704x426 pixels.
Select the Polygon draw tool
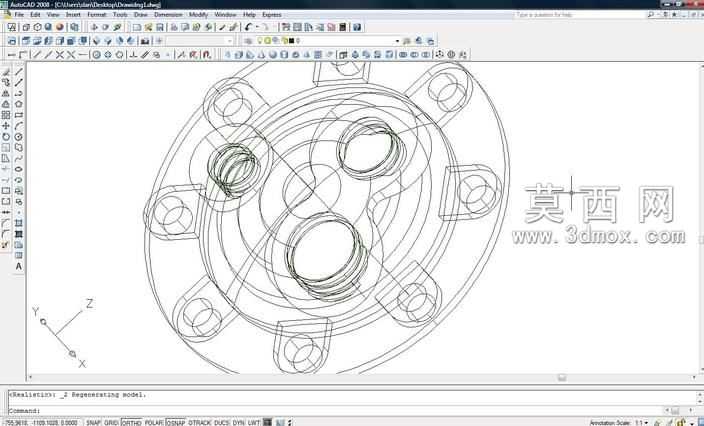click(18, 104)
